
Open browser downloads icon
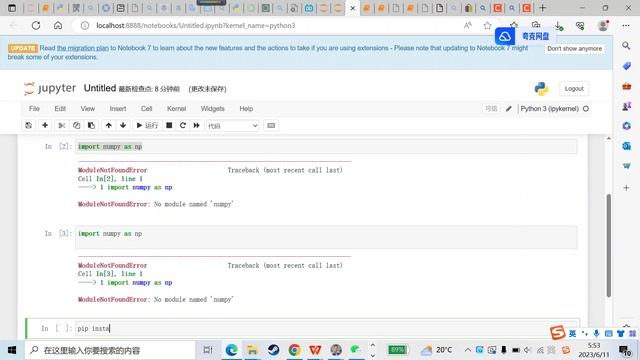click(559, 26)
